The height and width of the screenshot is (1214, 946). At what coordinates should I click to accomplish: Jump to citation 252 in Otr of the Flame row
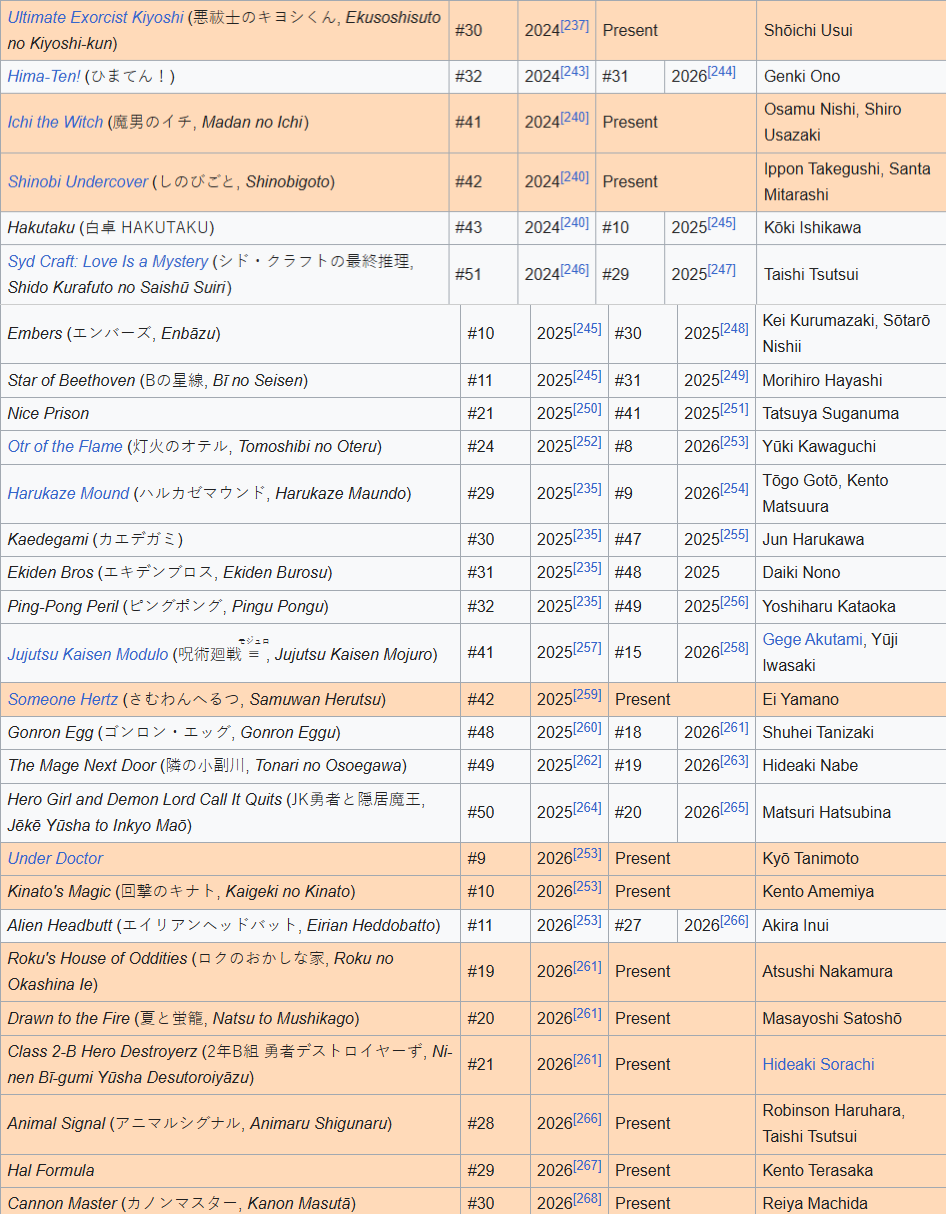(x=587, y=441)
